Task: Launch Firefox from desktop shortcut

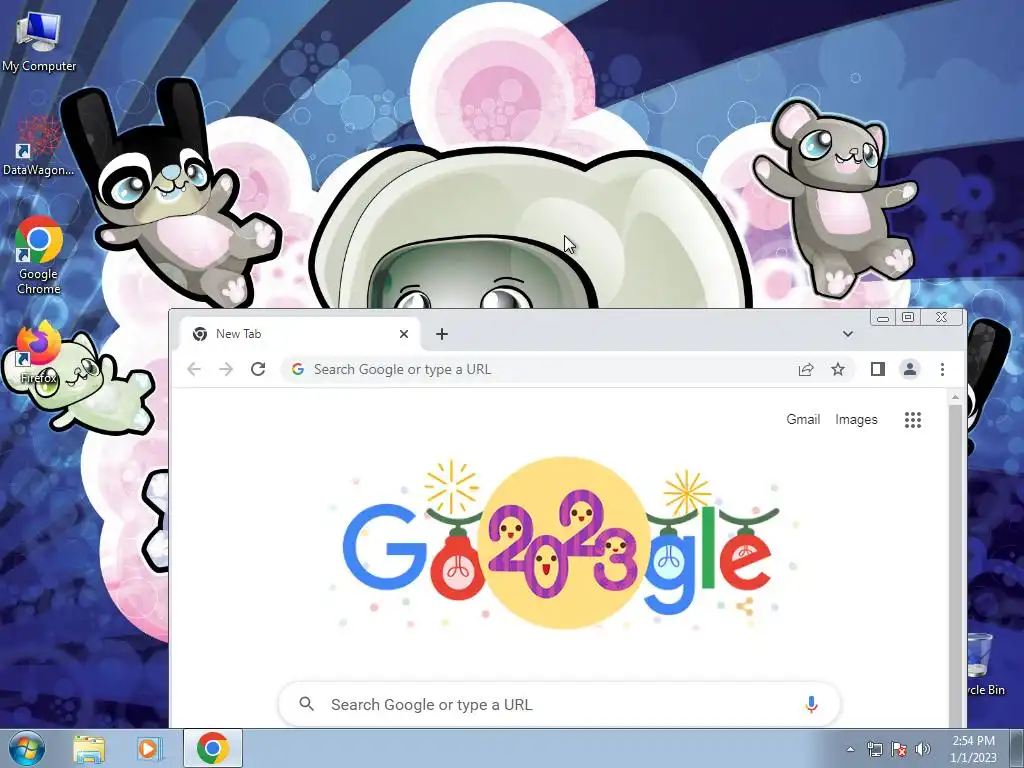Action: coord(38,351)
